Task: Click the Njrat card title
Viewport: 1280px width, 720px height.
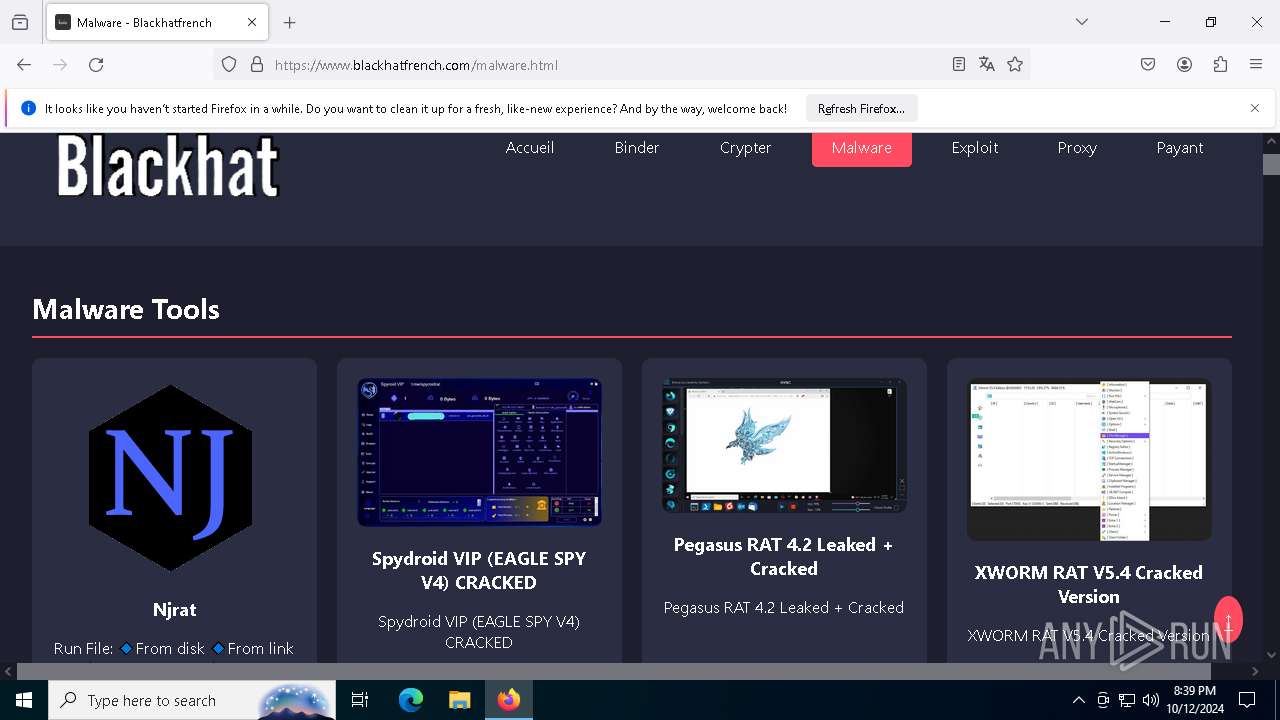Action: pyautogui.click(x=174, y=610)
